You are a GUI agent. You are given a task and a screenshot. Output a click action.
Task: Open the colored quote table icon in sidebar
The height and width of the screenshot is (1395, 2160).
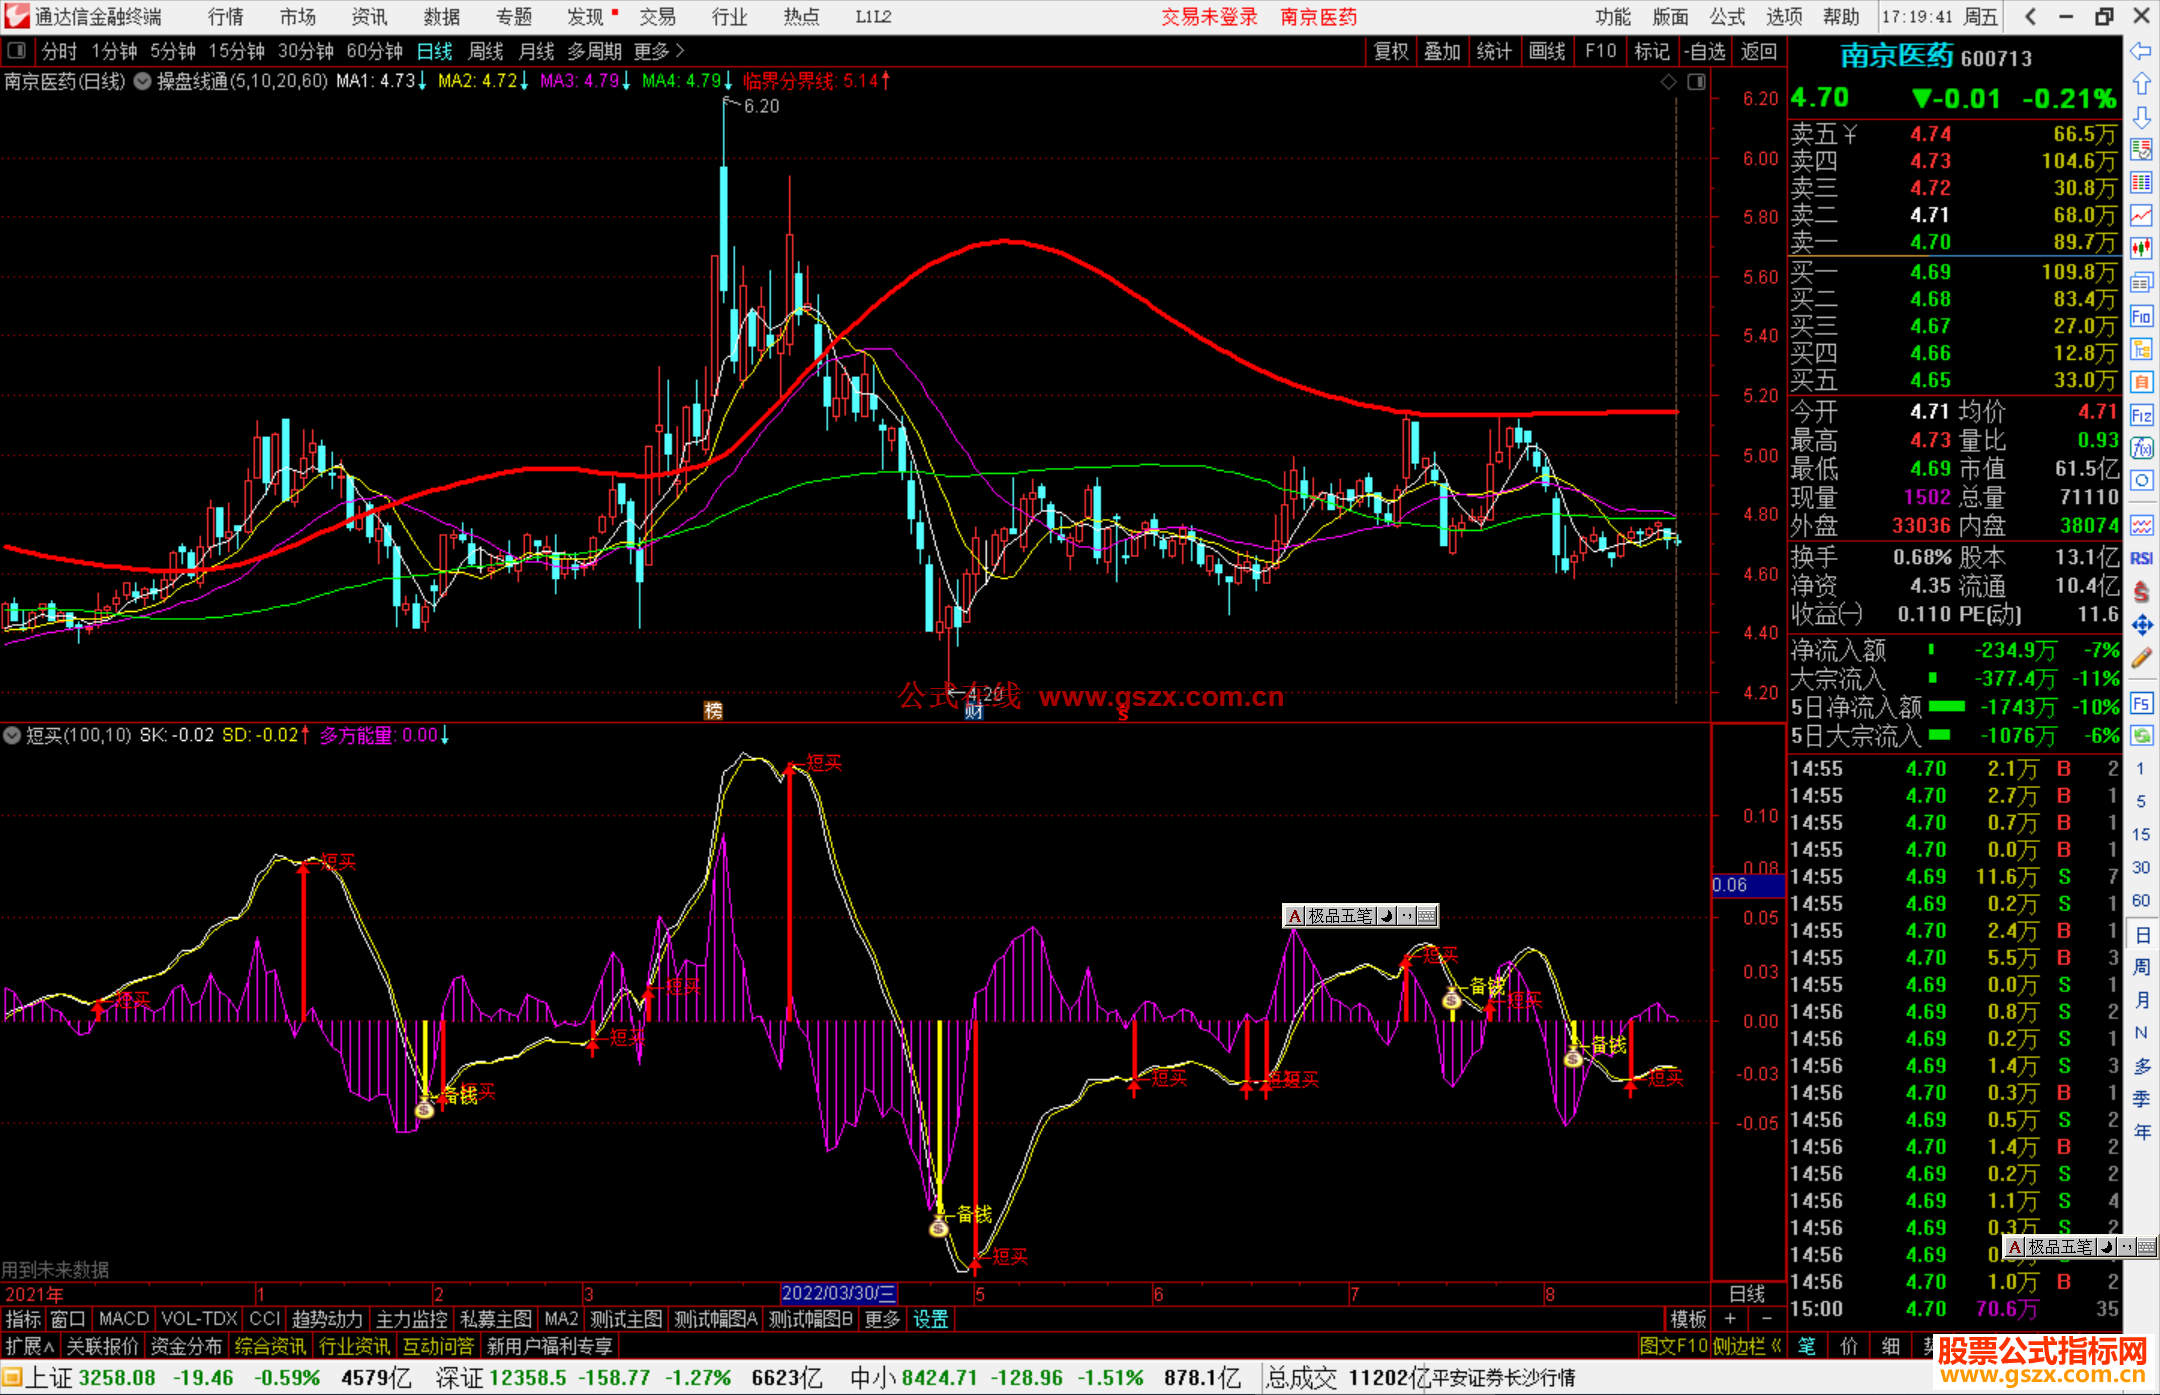tap(2141, 182)
